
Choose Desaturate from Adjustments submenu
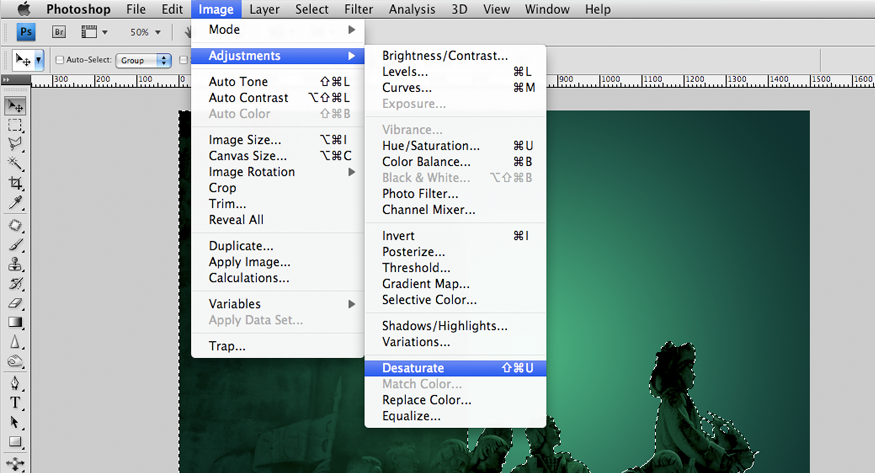(x=455, y=368)
